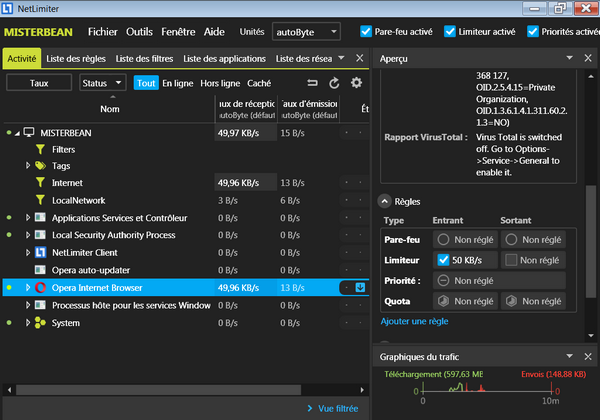Click the NetLimiter logo in title bar
600x420 pixels.
pyautogui.click(x=7, y=8)
